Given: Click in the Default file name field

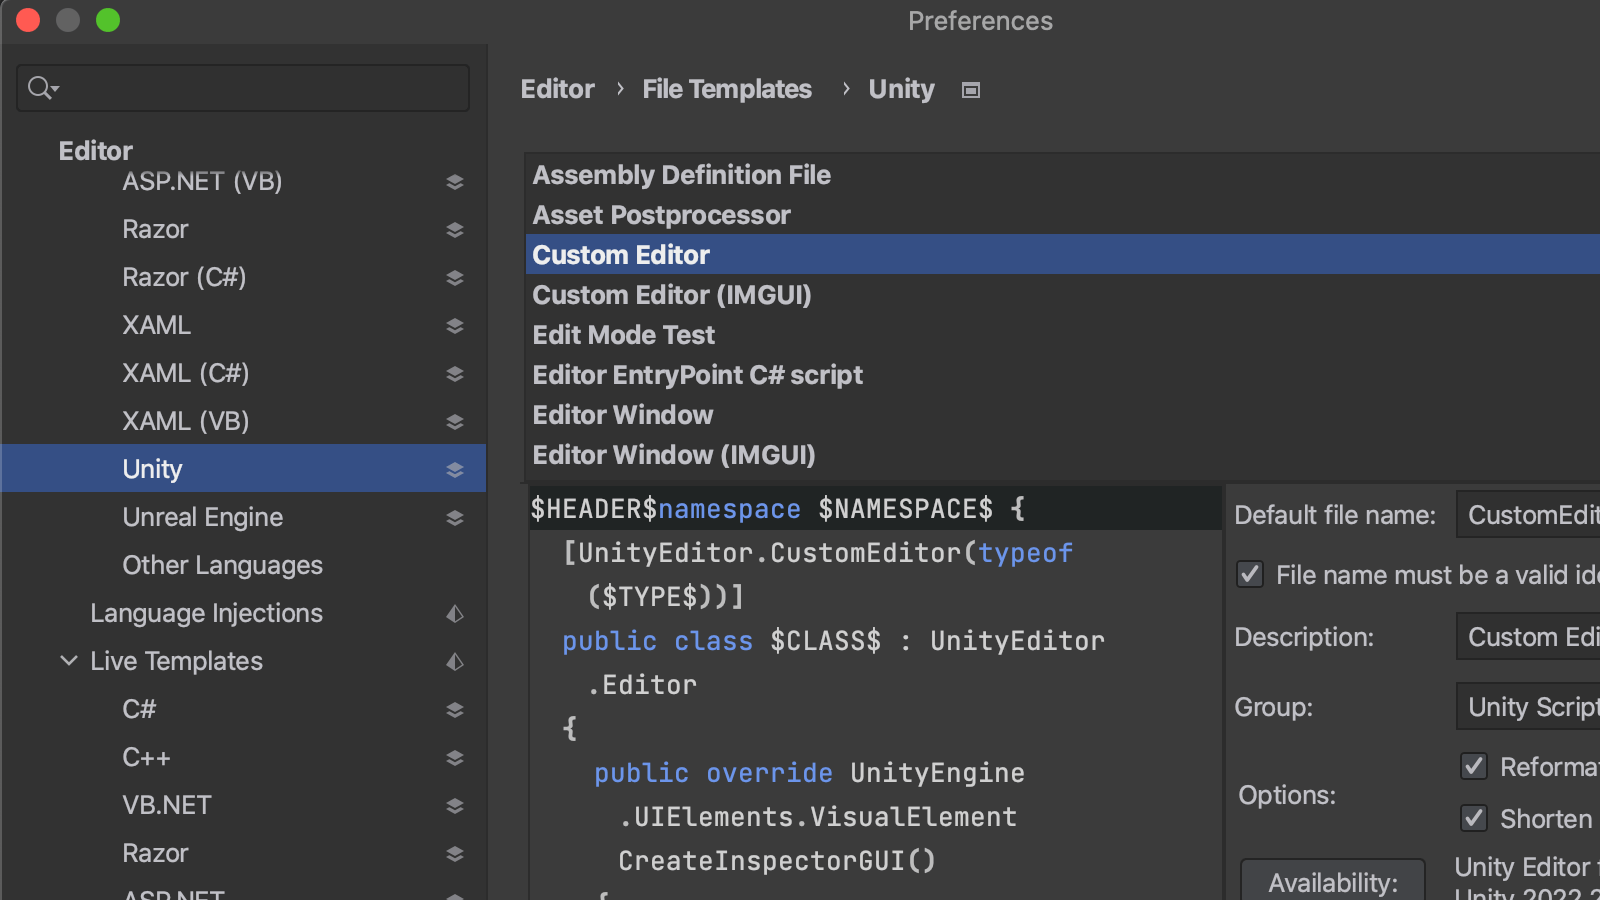Looking at the screenshot, I should 1528,515.
